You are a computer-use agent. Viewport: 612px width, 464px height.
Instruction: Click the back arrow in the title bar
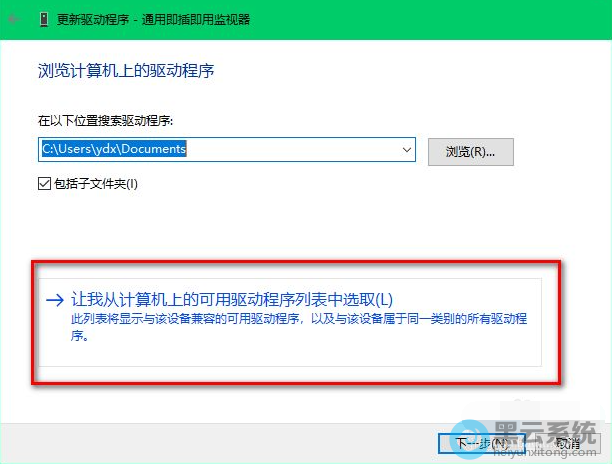(15, 19)
